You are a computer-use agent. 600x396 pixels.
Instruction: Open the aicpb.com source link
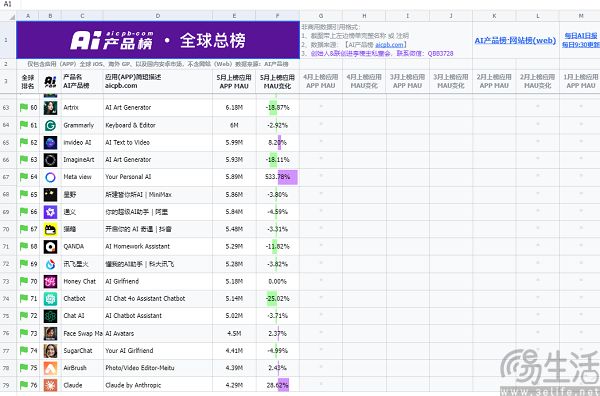click(389, 45)
